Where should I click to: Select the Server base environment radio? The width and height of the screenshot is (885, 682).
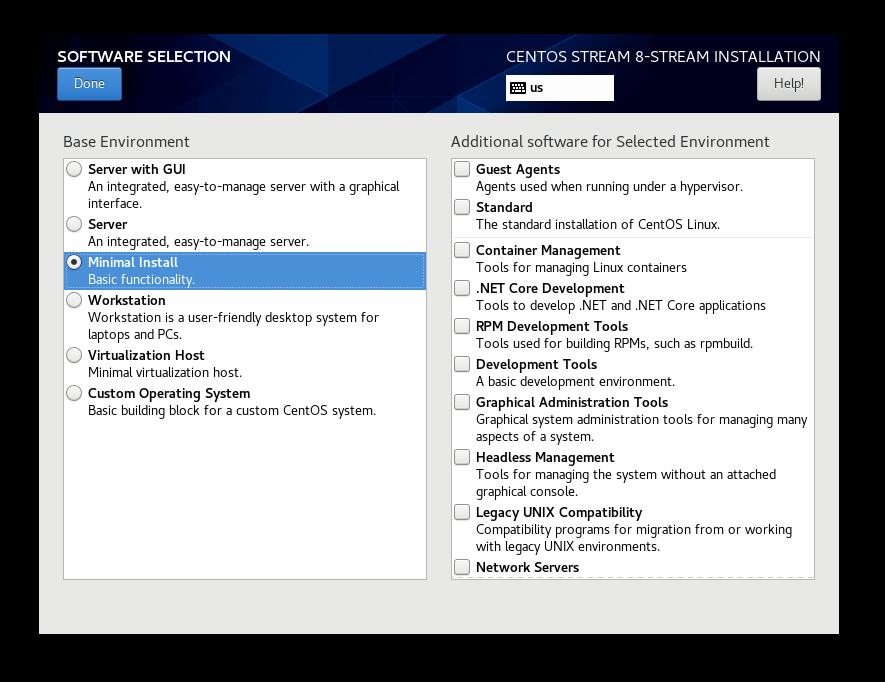74,224
